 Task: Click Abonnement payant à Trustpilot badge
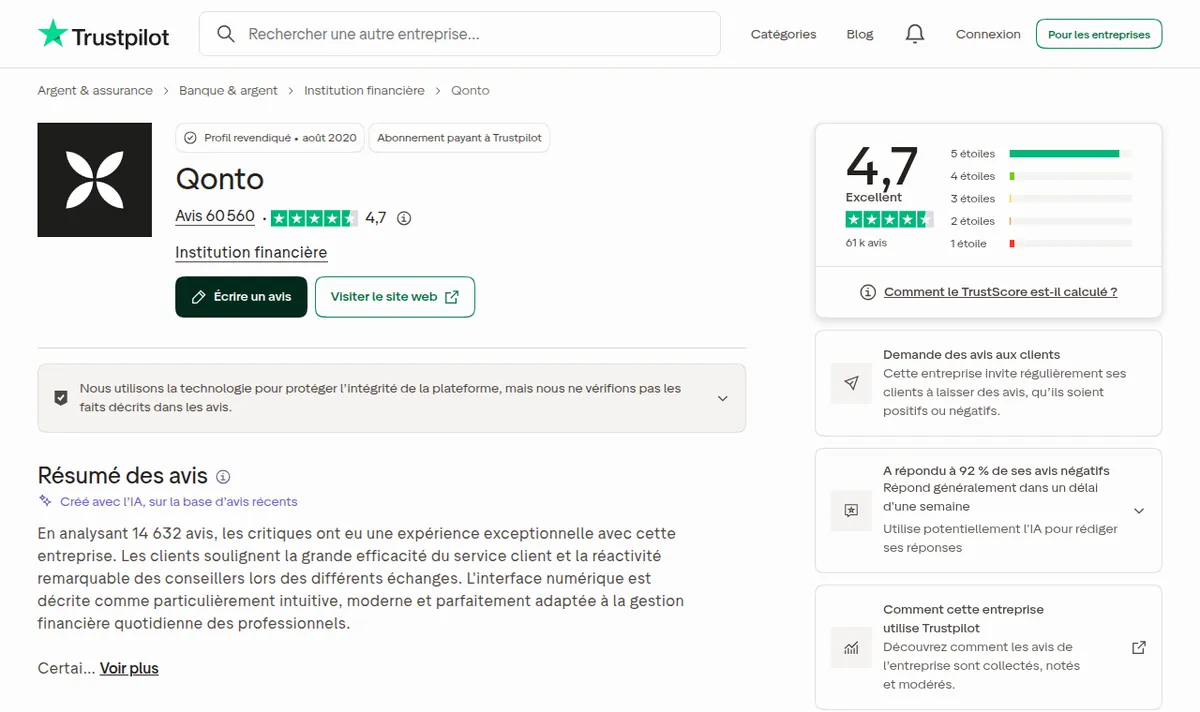pyautogui.click(x=459, y=138)
